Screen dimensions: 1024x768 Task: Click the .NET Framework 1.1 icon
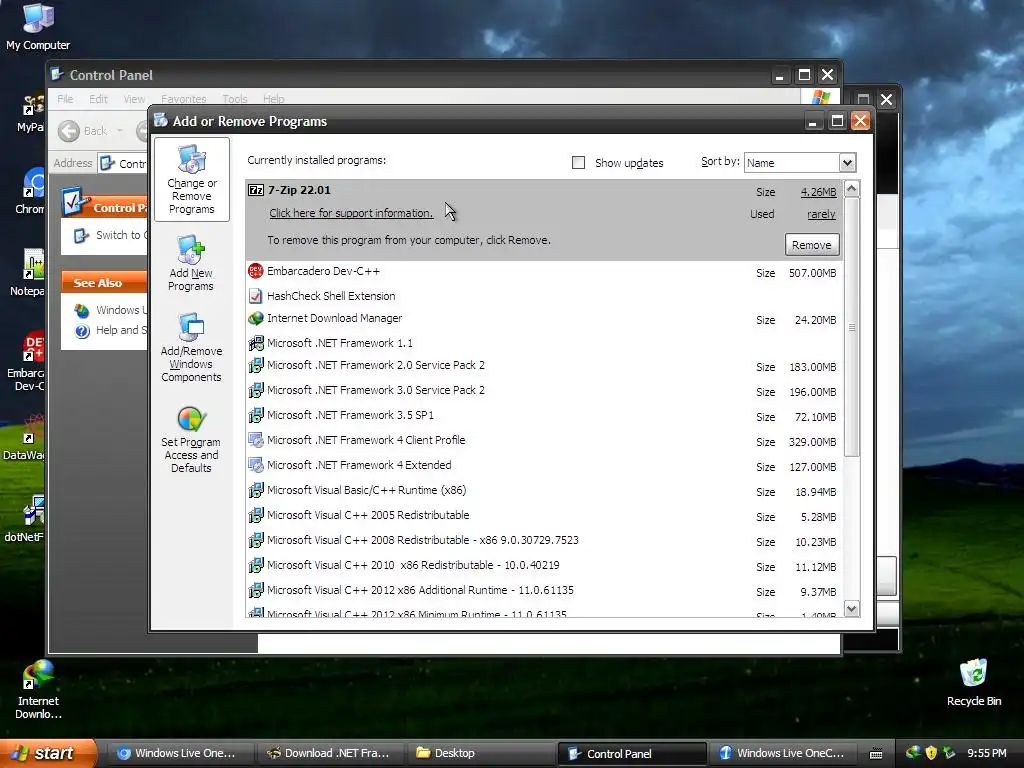(x=256, y=343)
